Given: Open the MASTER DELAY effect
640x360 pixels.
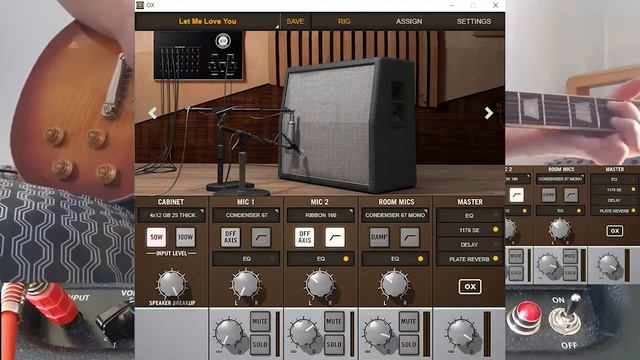Looking at the screenshot, I should pos(469,244).
